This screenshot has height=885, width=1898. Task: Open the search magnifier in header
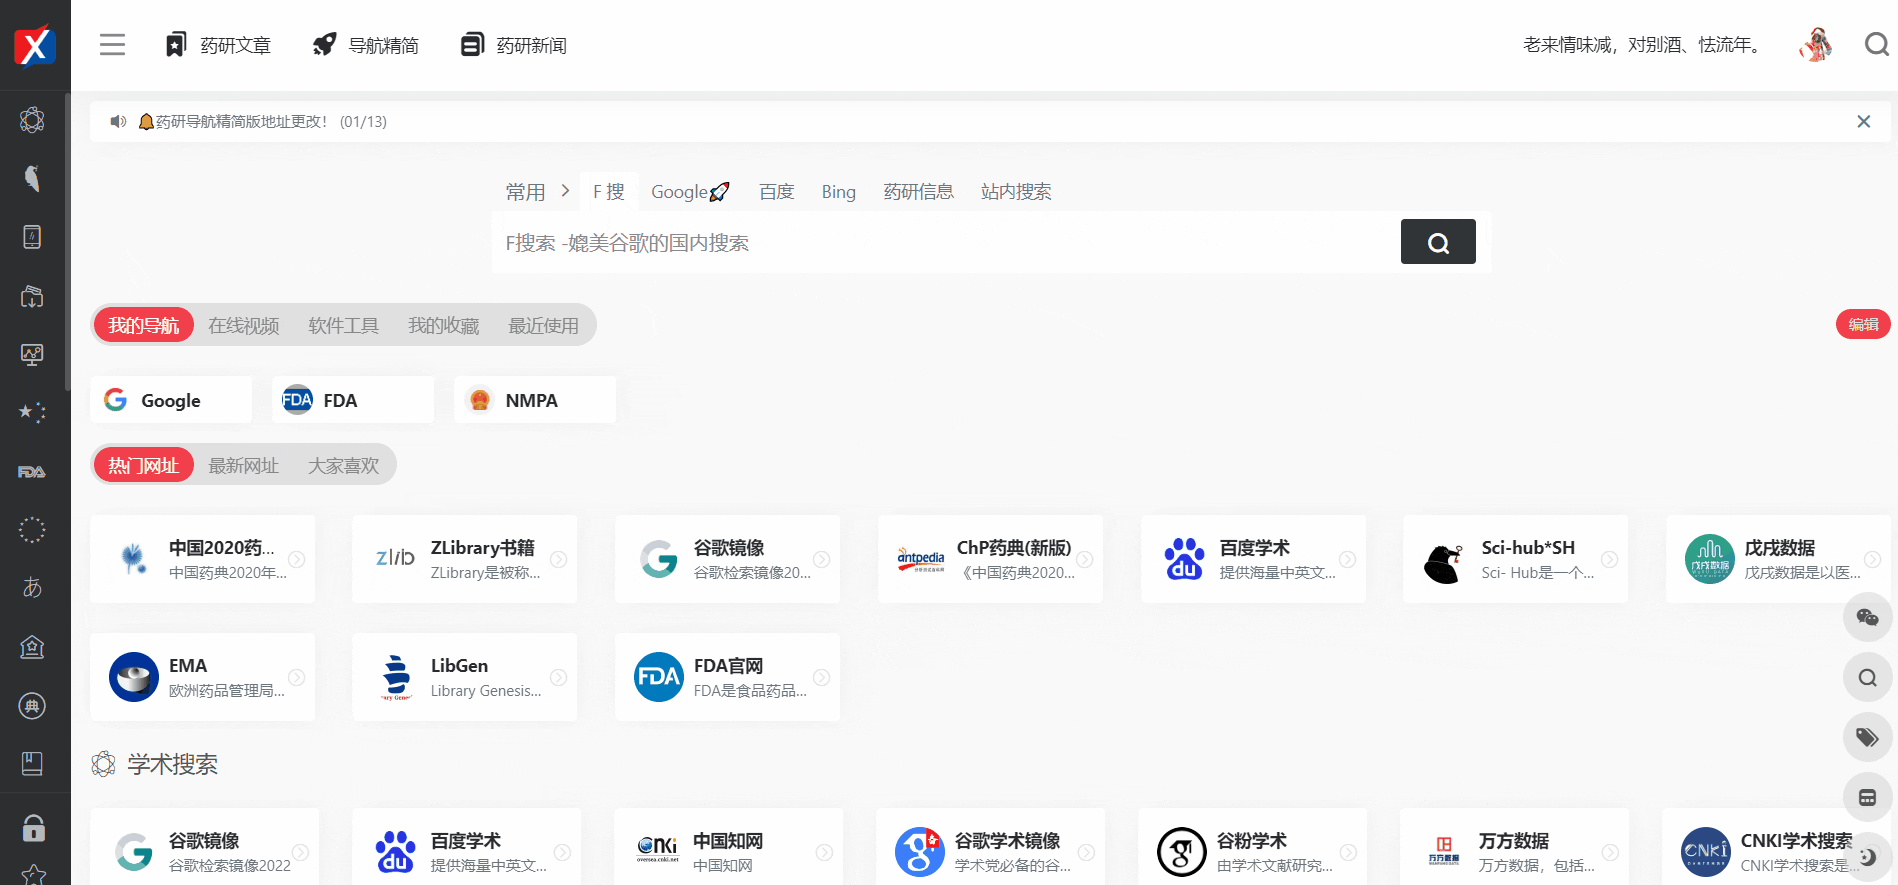(x=1877, y=45)
